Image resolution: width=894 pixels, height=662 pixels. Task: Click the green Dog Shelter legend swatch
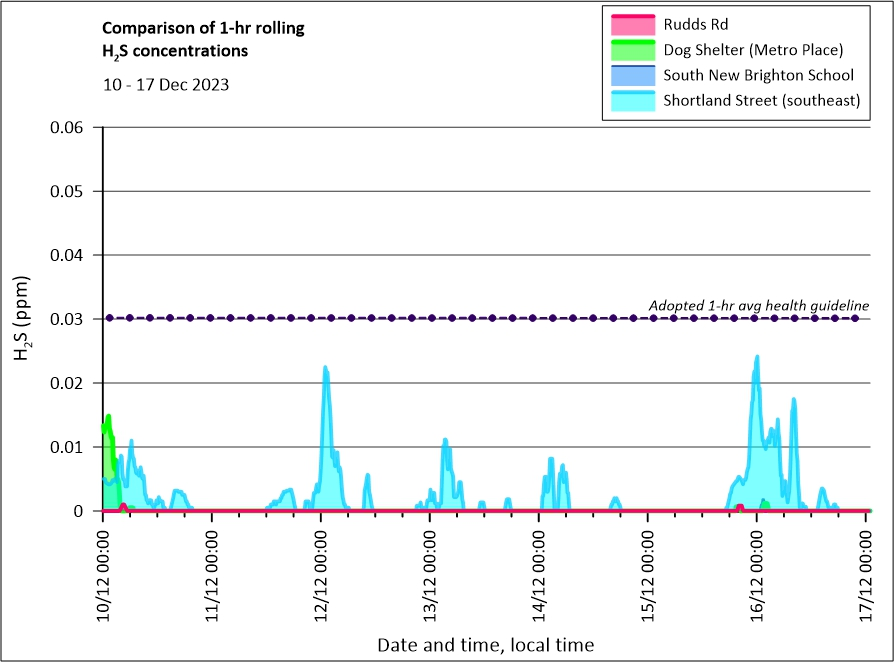coord(630,49)
